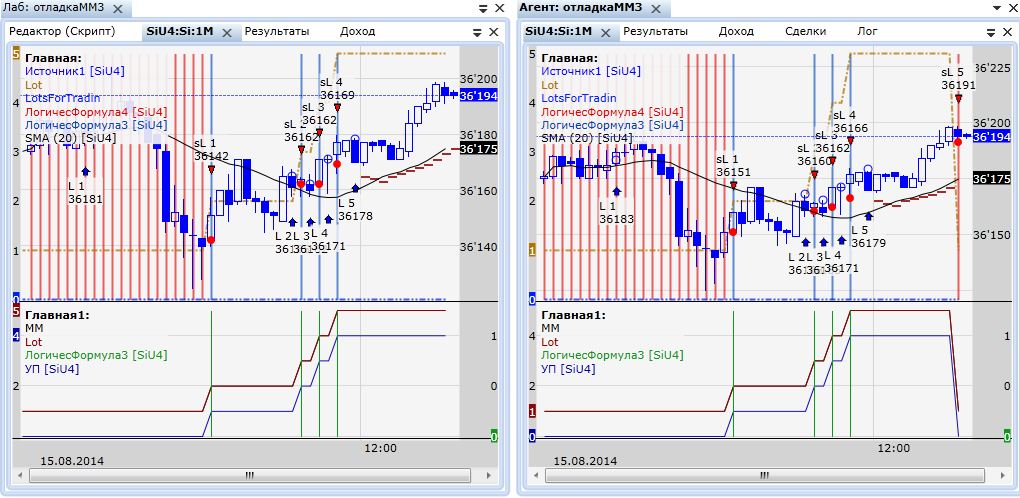Click Агент chart horizontal scrollbar thumb
1020x498 pixels.
coord(764,475)
